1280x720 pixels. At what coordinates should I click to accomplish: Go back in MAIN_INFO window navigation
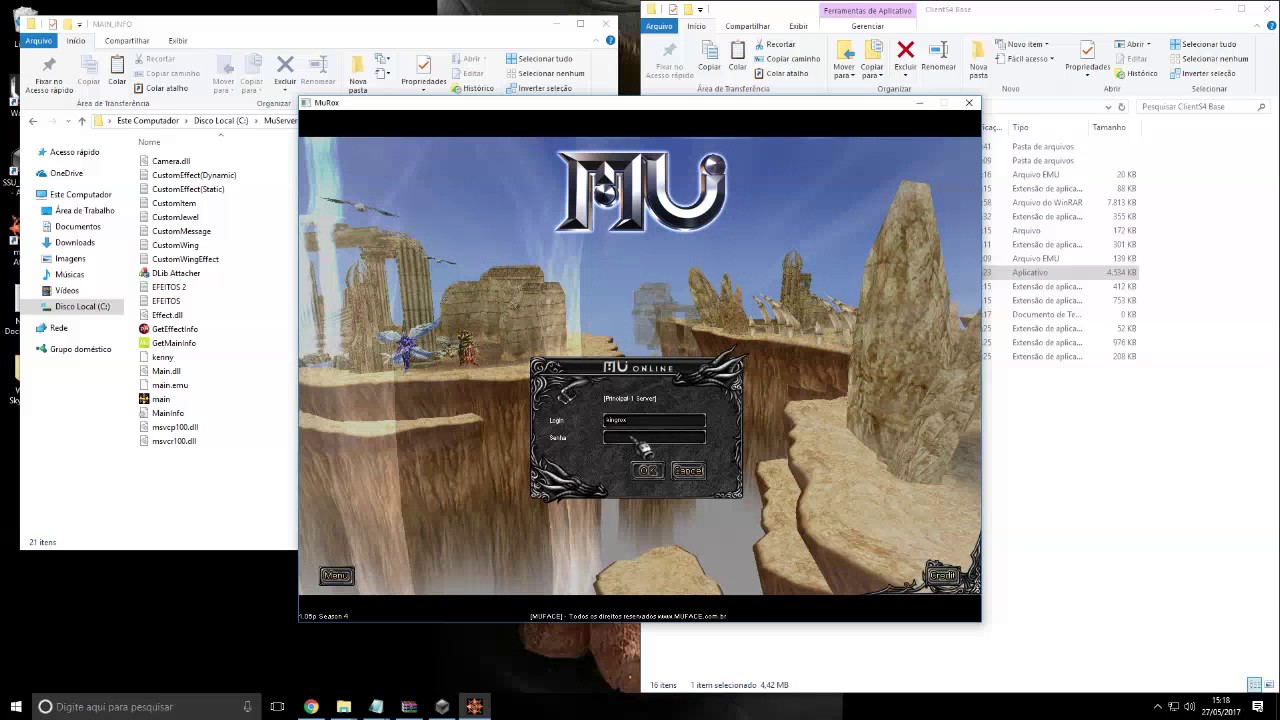click(x=32, y=121)
